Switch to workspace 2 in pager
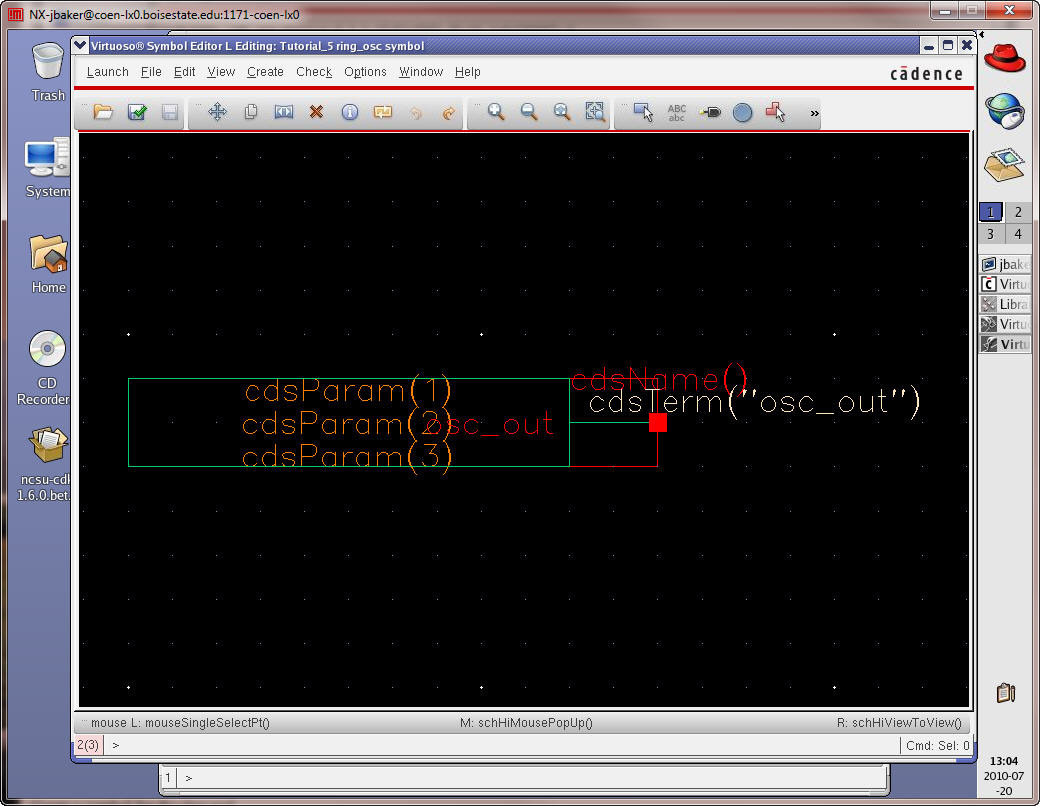Viewport: 1040px width, 806px height. (x=1018, y=212)
